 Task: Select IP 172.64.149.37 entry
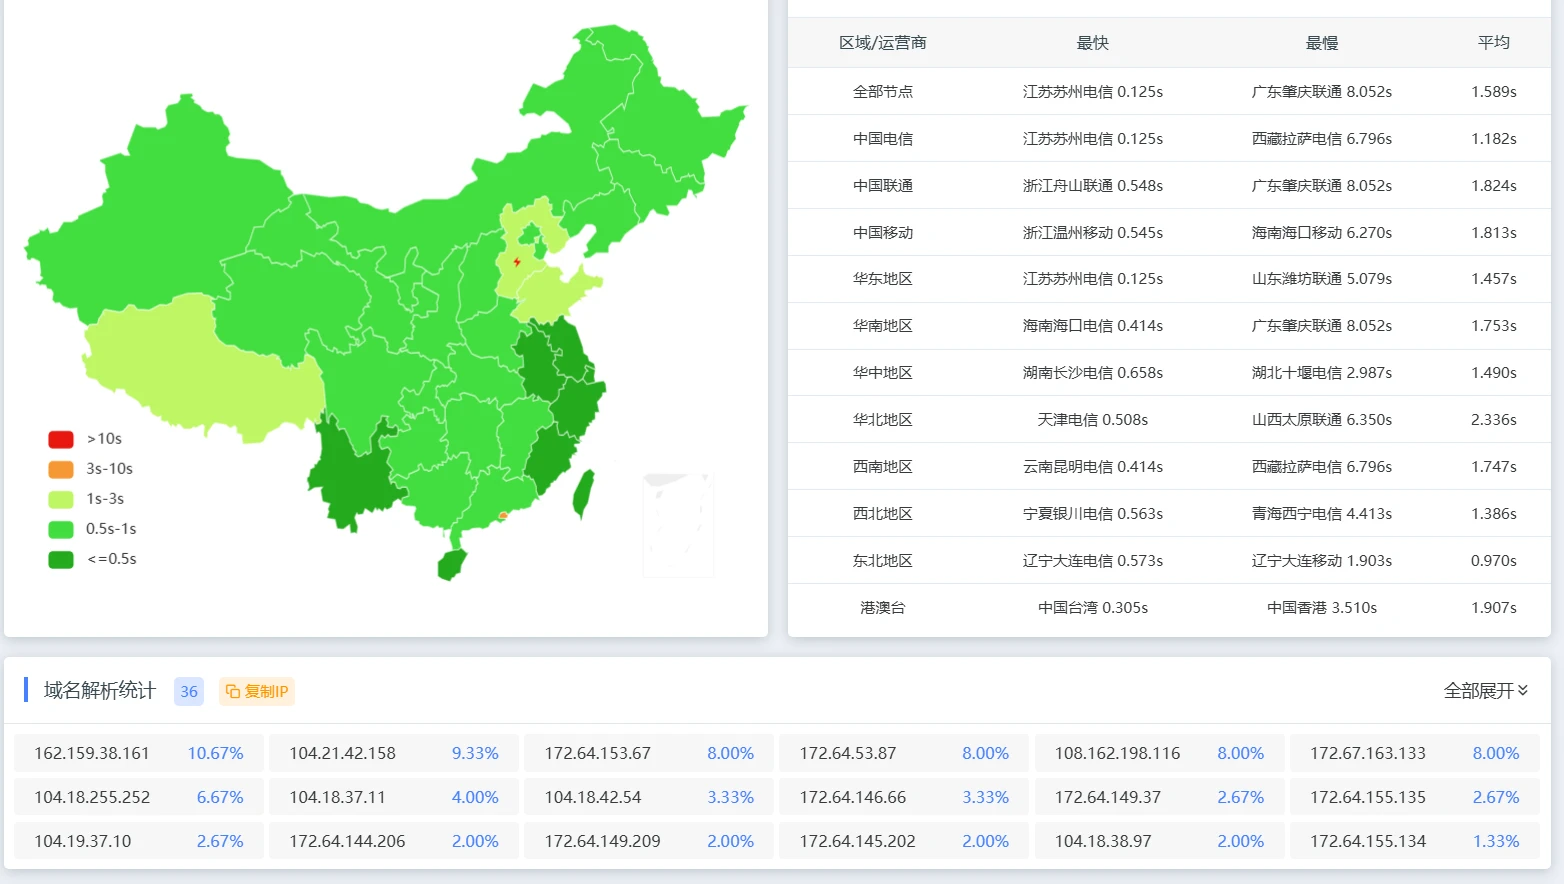click(x=1160, y=797)
